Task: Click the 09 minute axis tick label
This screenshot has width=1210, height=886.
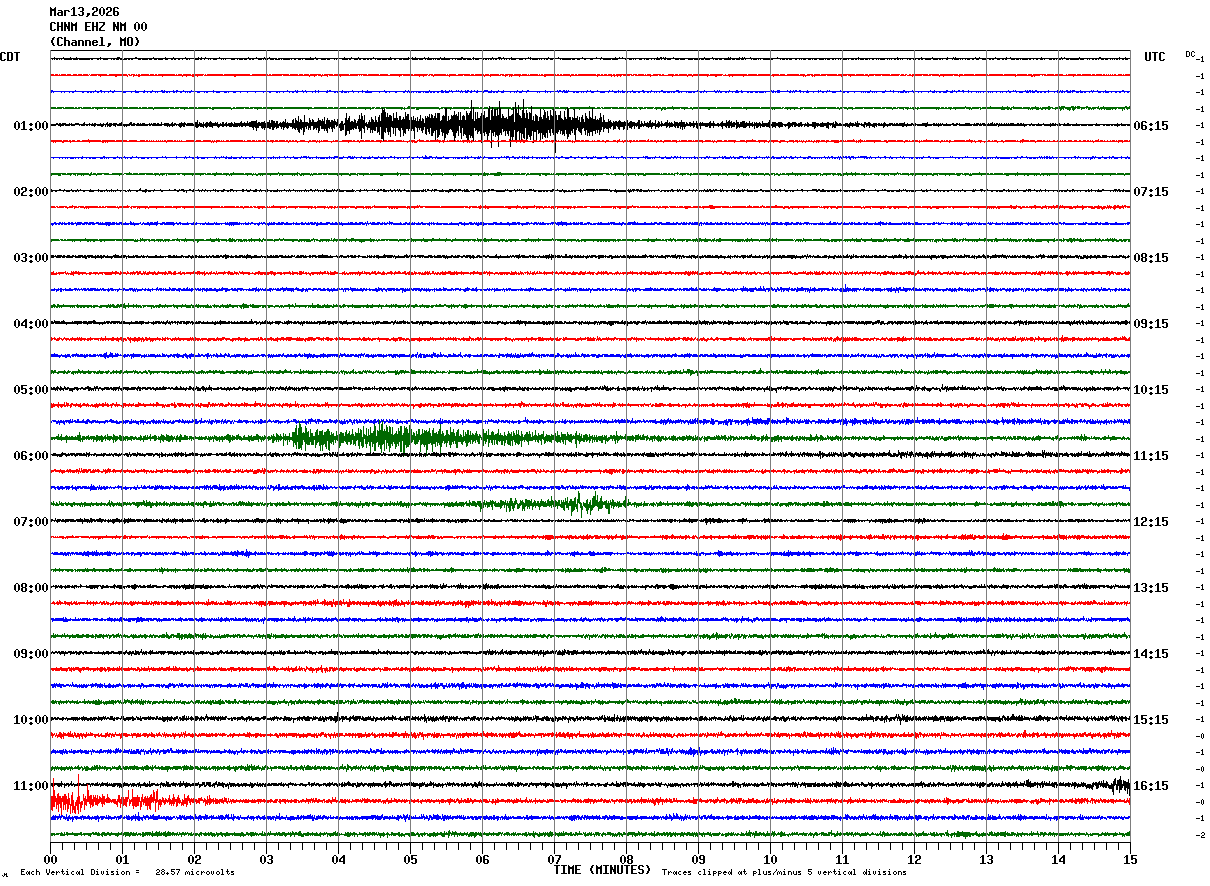Action: pos(698,859)
